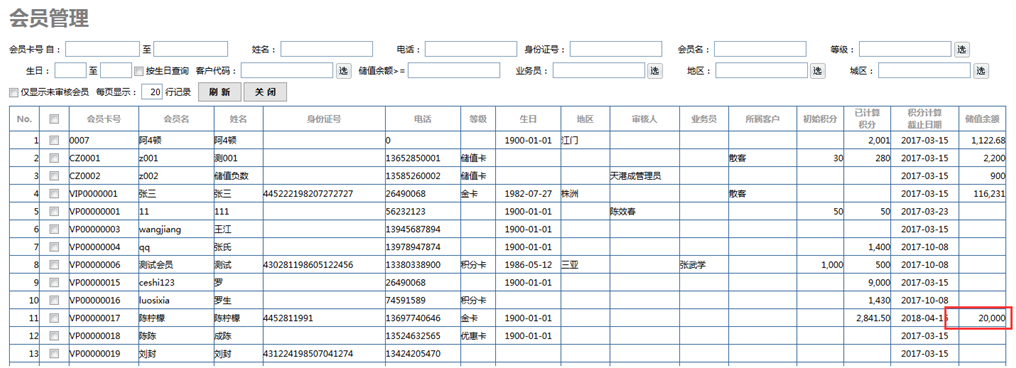Click the 关闭 button
Viewport: 1016px width, 368px height.
265,92
